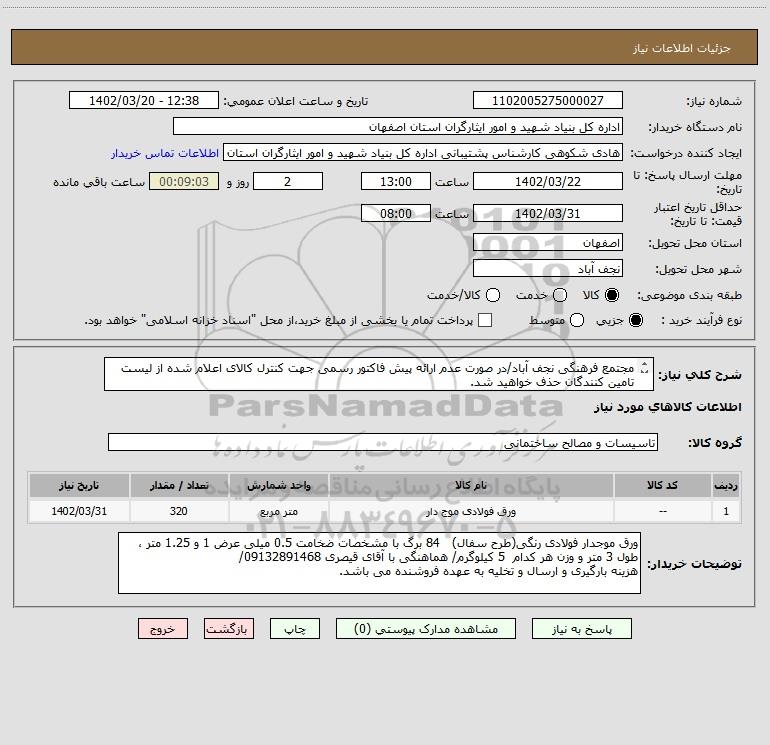Click the 'پاسخ به نیاز' button

581,629
